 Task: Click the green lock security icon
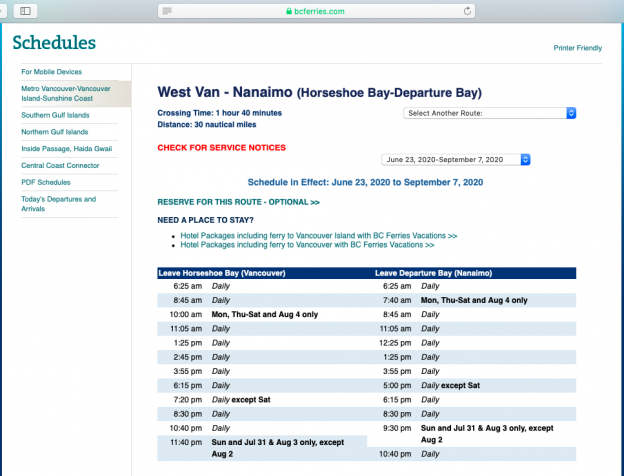[x=289, y=11]
